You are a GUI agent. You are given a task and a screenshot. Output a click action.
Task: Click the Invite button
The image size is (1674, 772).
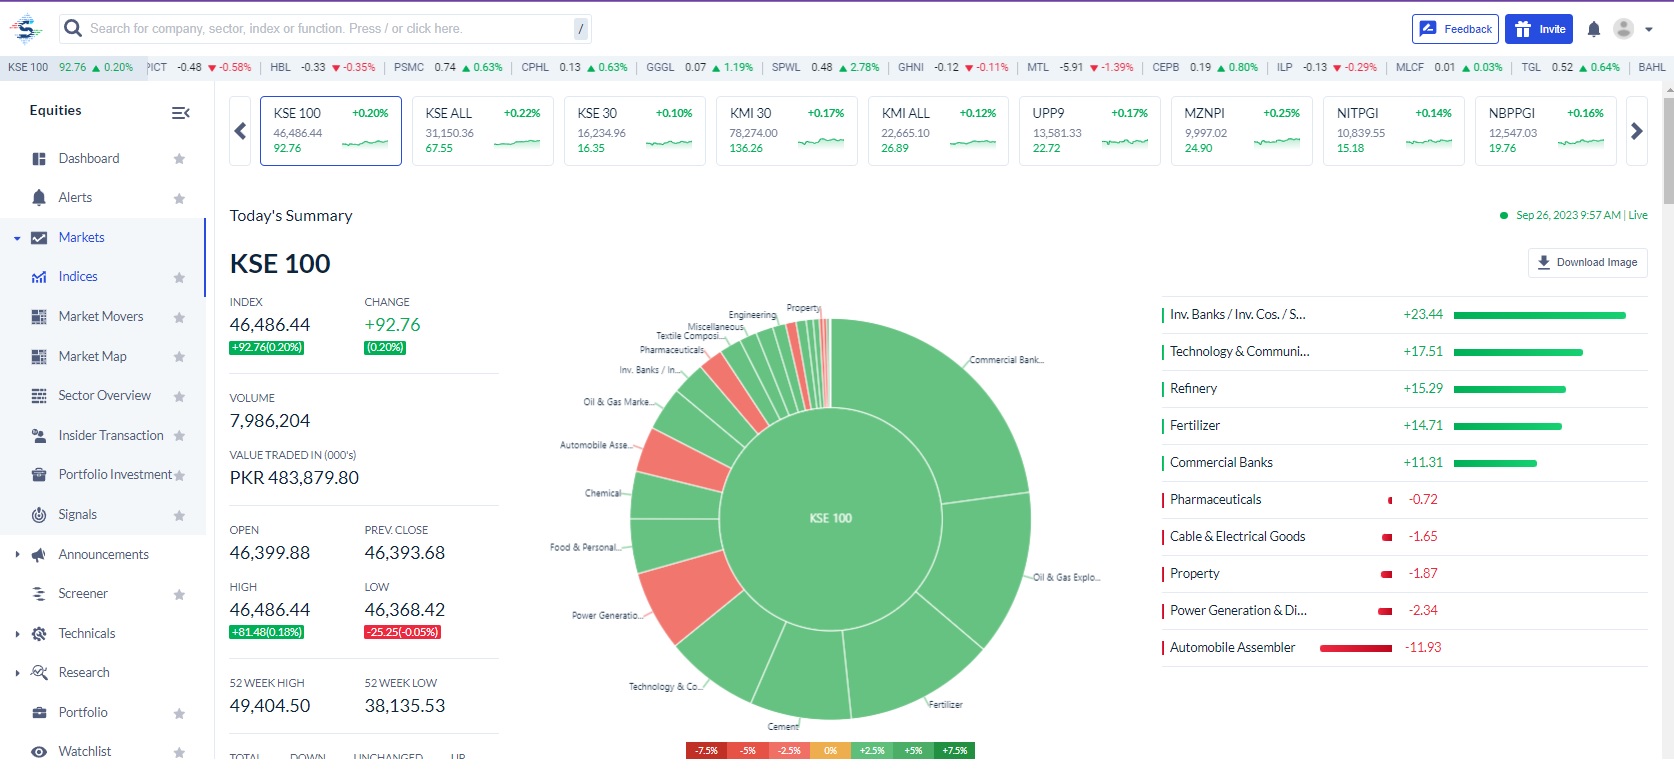click(1539, 29)
